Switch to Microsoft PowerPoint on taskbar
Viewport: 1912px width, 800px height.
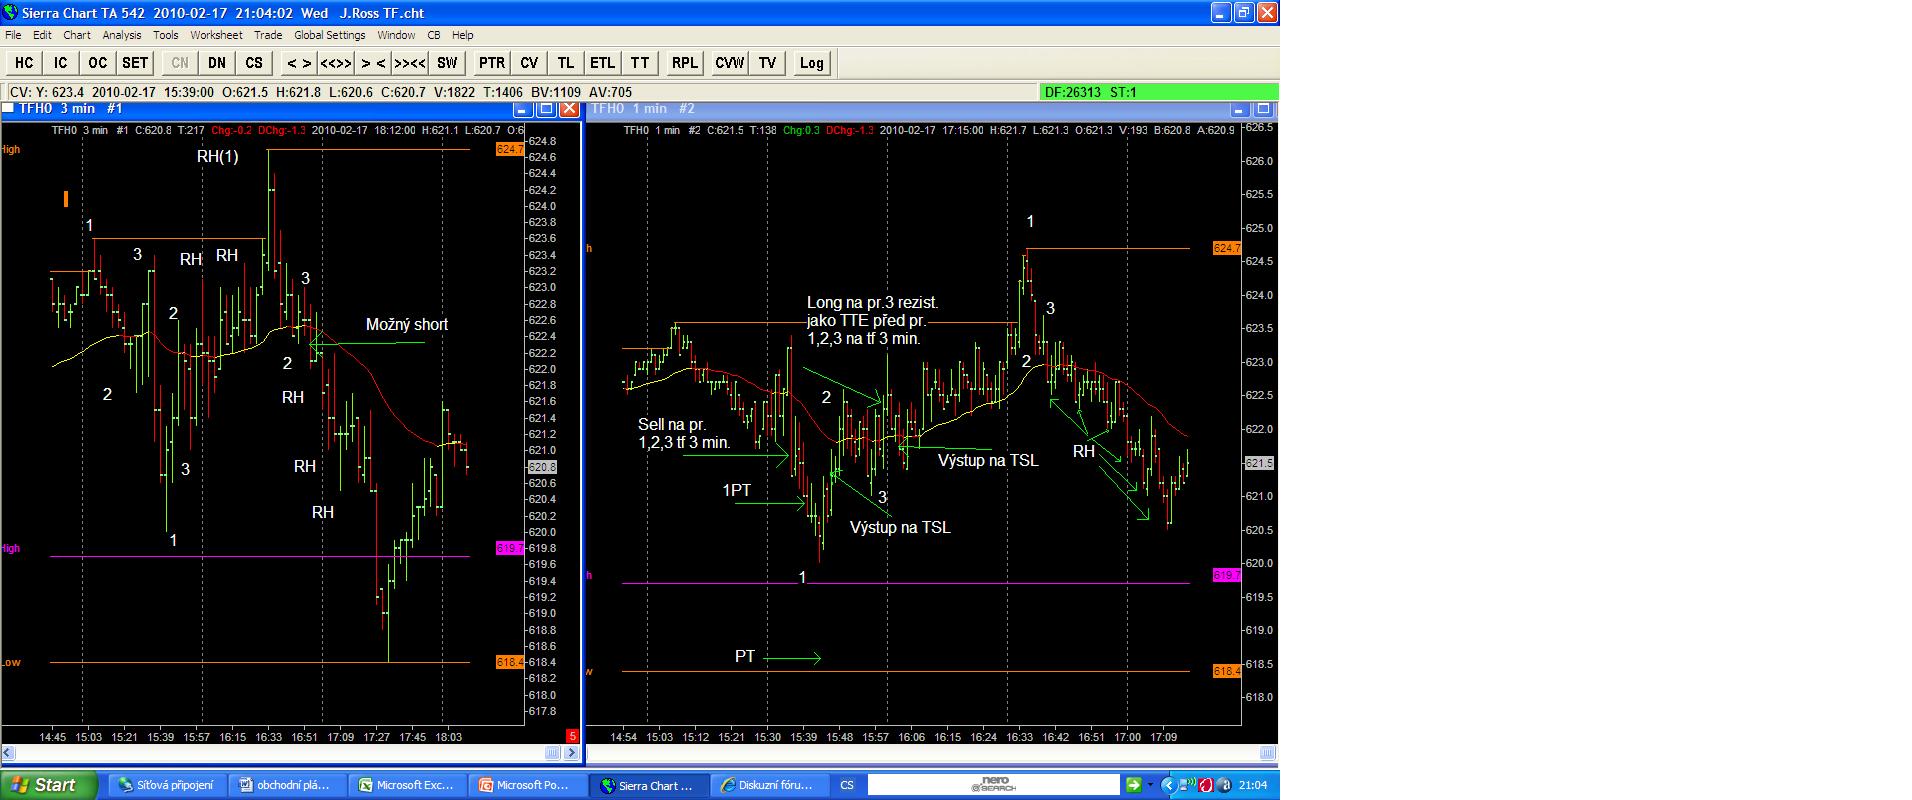click(530, 785)
